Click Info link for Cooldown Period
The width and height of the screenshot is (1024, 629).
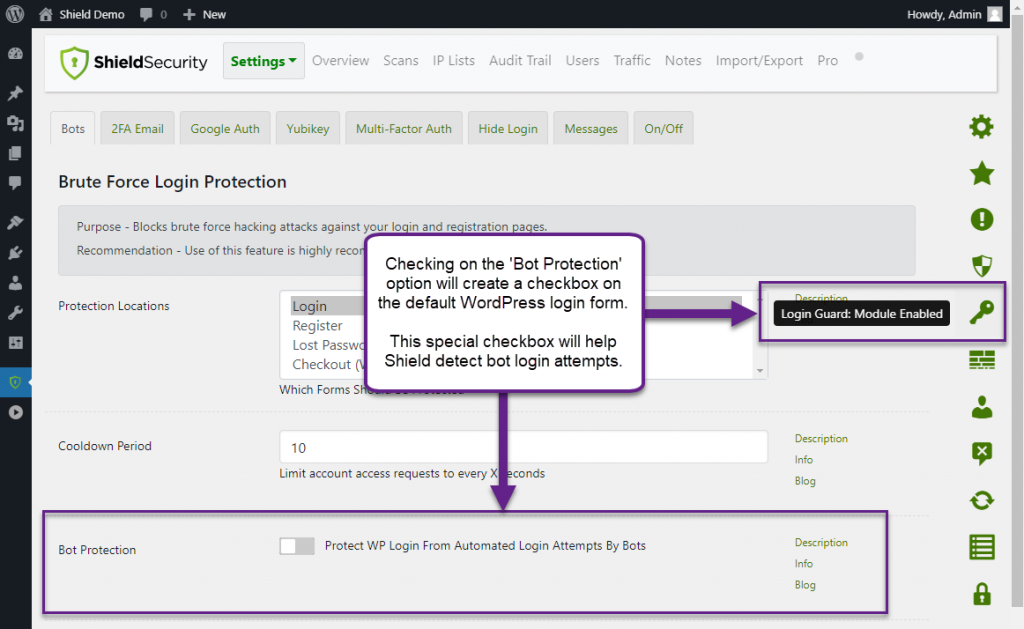click(x=803, y=459)
